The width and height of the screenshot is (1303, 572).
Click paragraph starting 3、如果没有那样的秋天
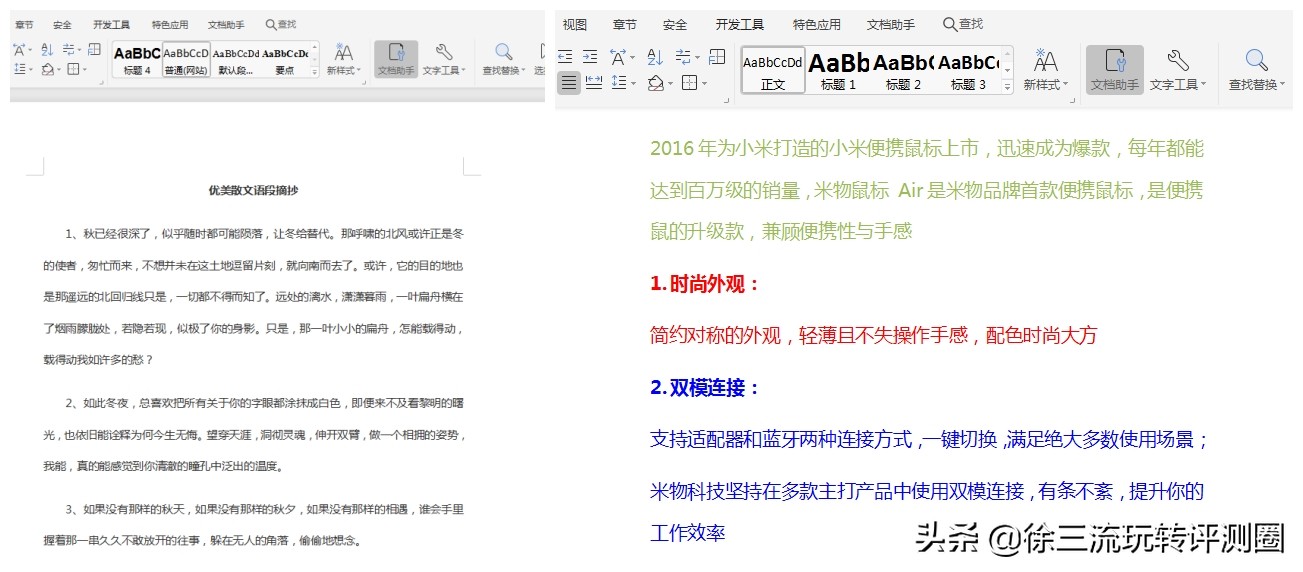[x=253, y=525]
